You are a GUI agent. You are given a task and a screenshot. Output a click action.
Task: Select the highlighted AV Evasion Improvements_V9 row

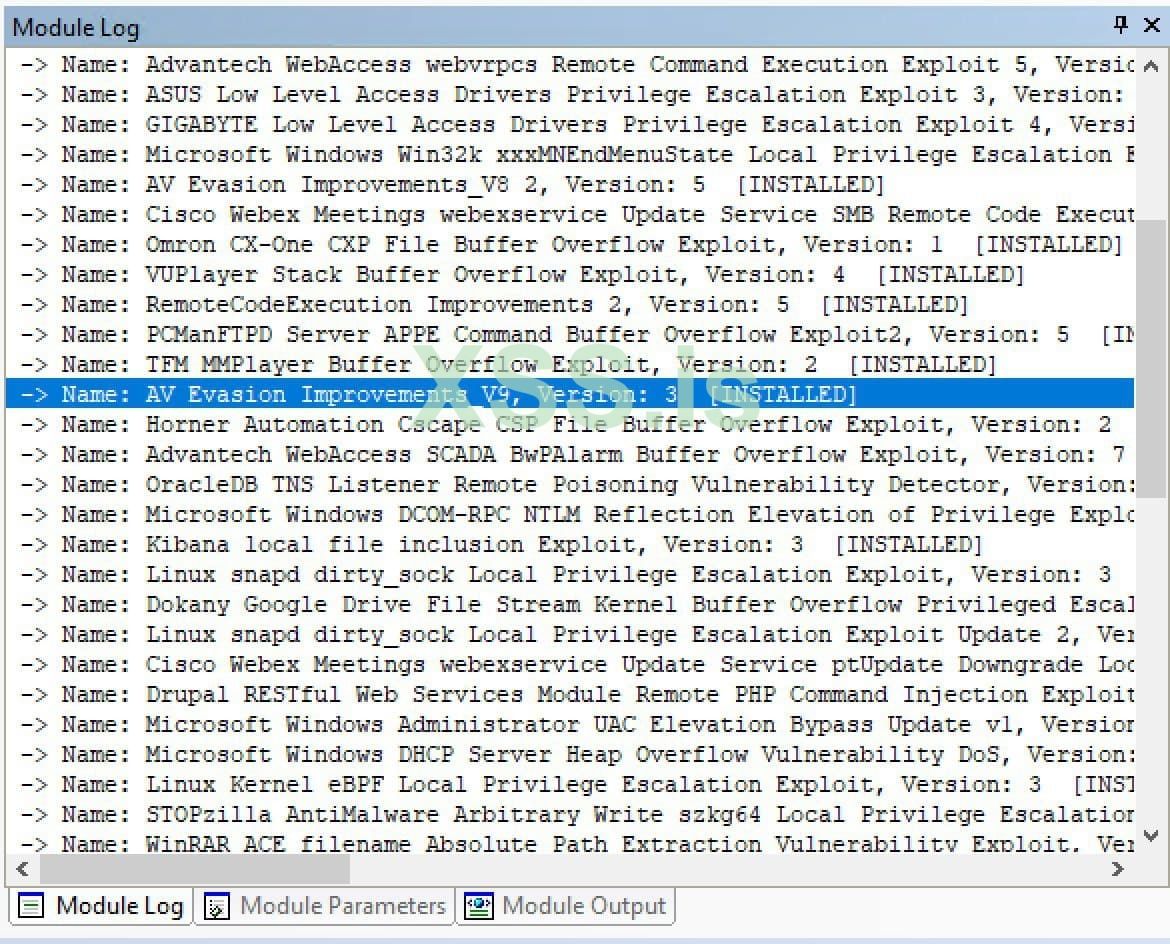pos(570,394)
